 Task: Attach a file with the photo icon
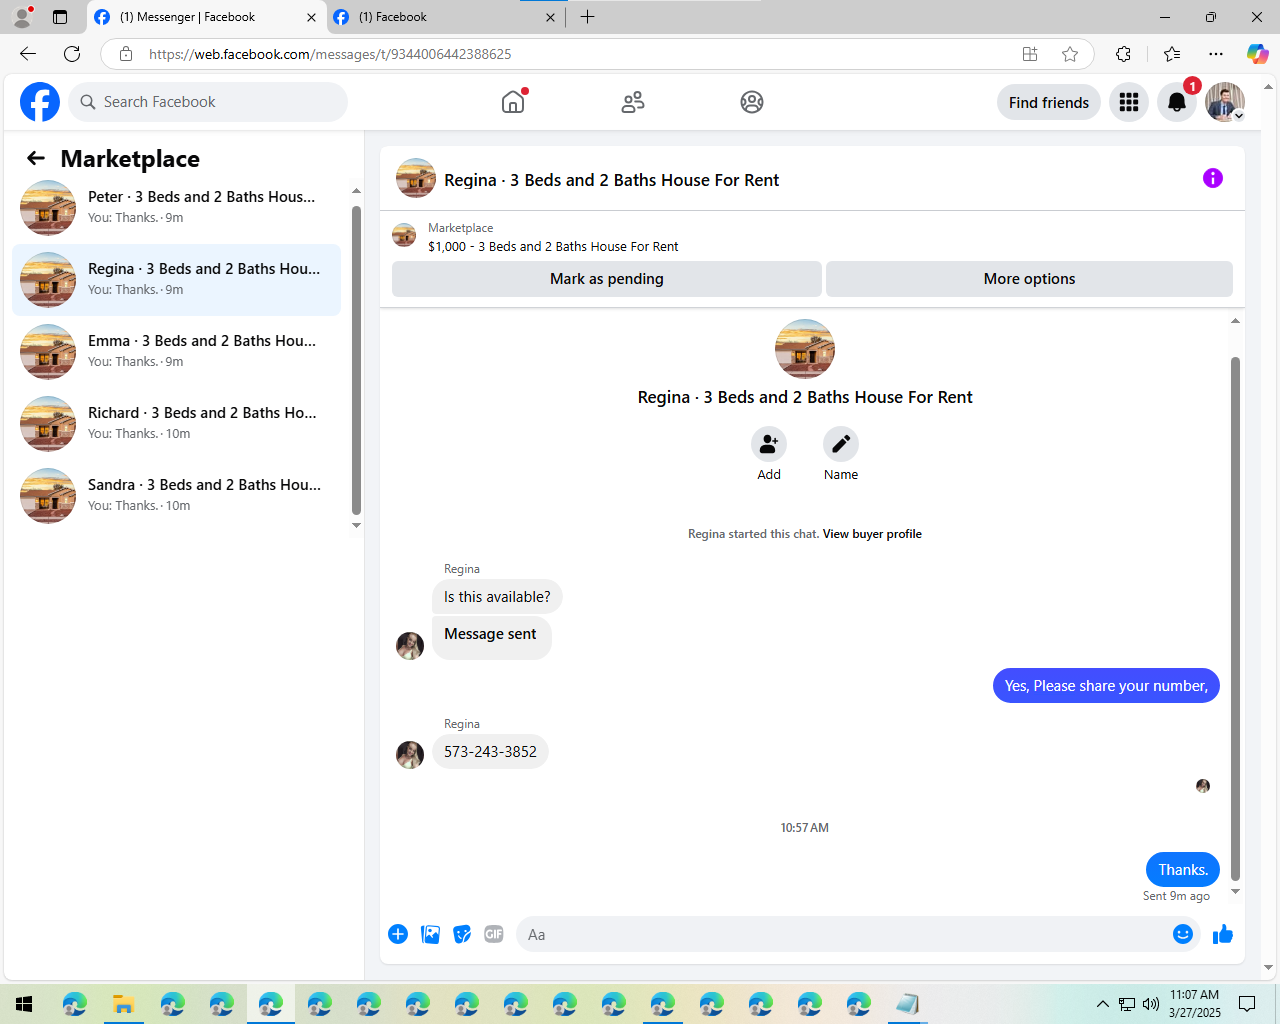coord(430,934)
